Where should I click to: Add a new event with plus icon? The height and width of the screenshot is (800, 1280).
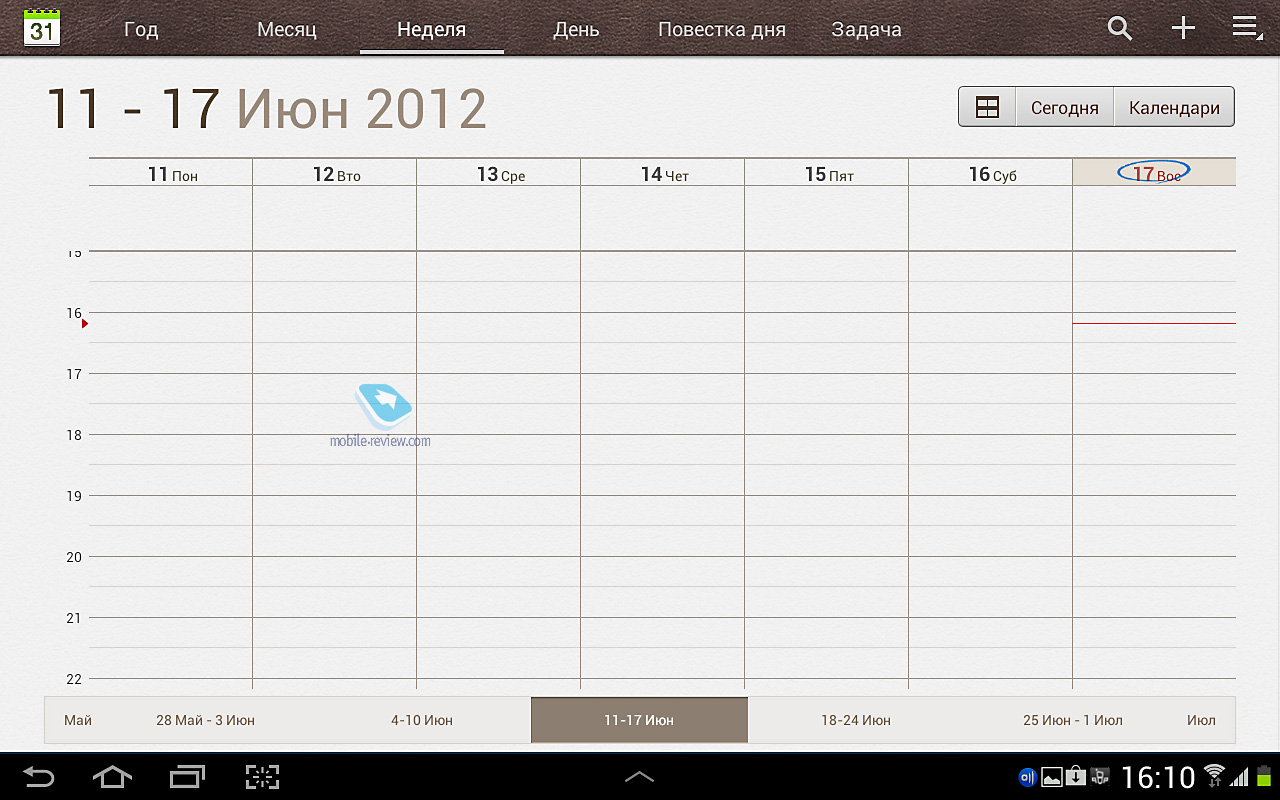pos(1183,28)
